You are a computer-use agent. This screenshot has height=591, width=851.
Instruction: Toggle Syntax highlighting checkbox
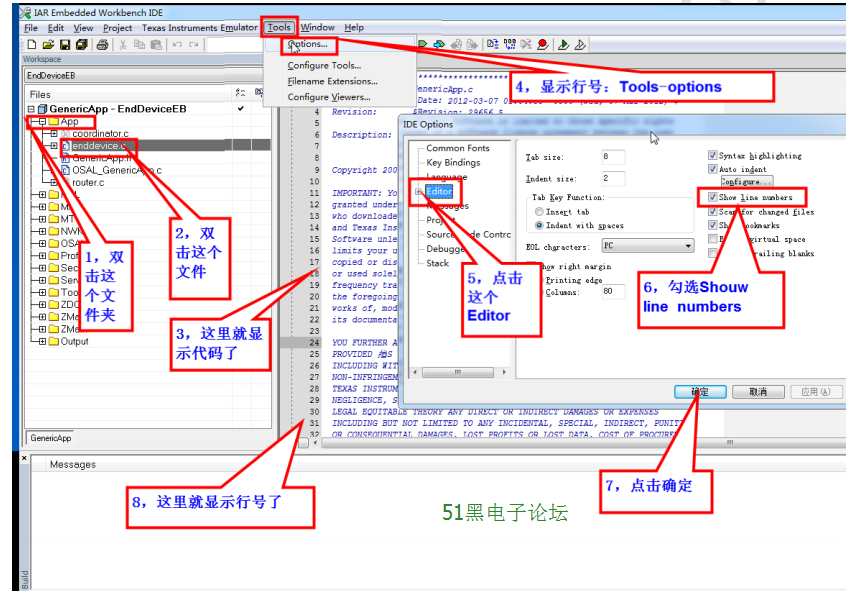point(713,155)
